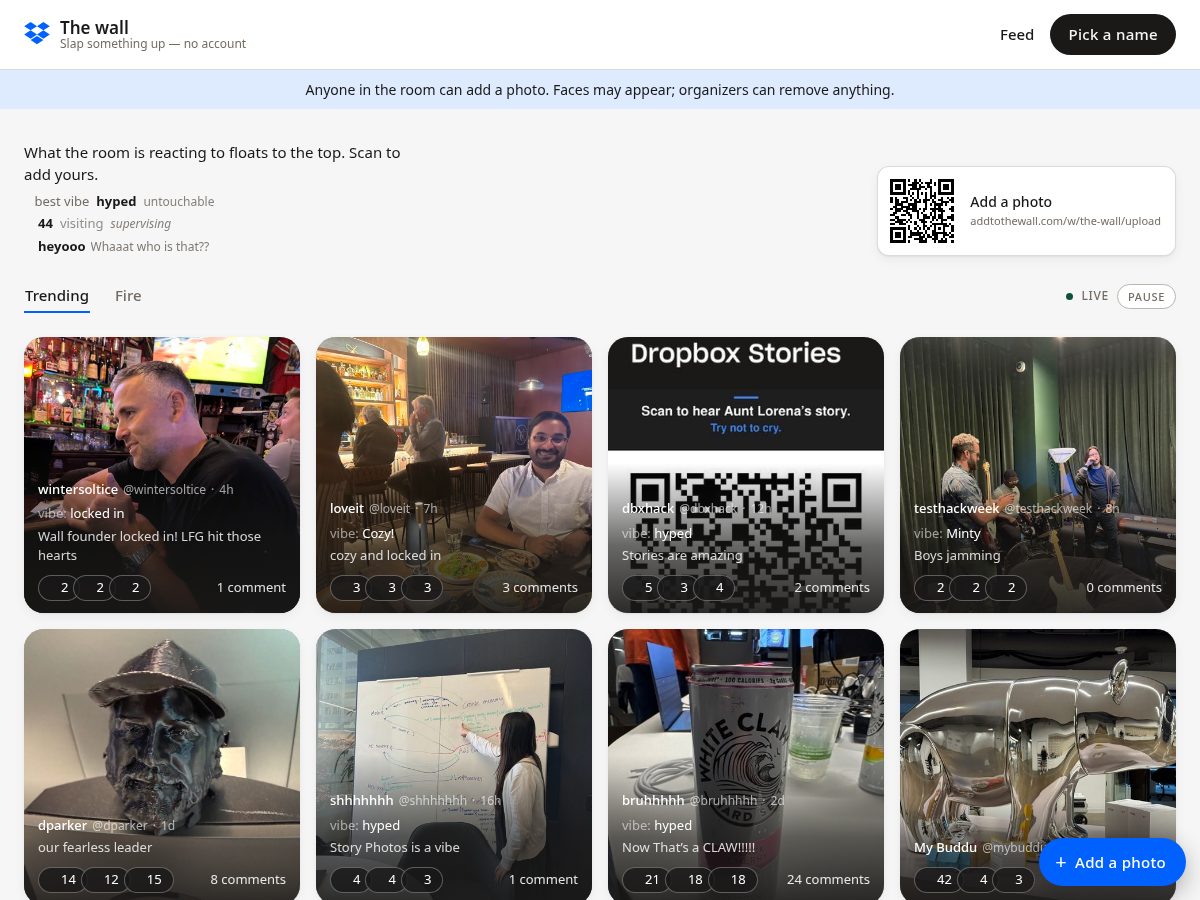Open 8 comments on dparker's post
Viewport: 1200px width, 900px height.
[248, 879]
